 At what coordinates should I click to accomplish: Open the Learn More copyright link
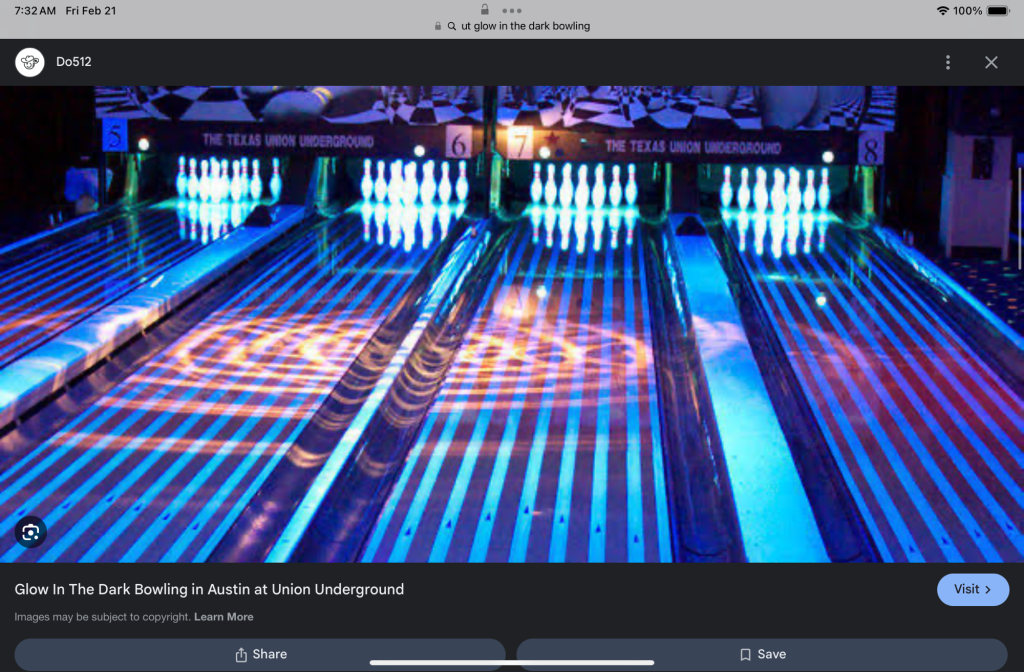click(x=223, y=617)
